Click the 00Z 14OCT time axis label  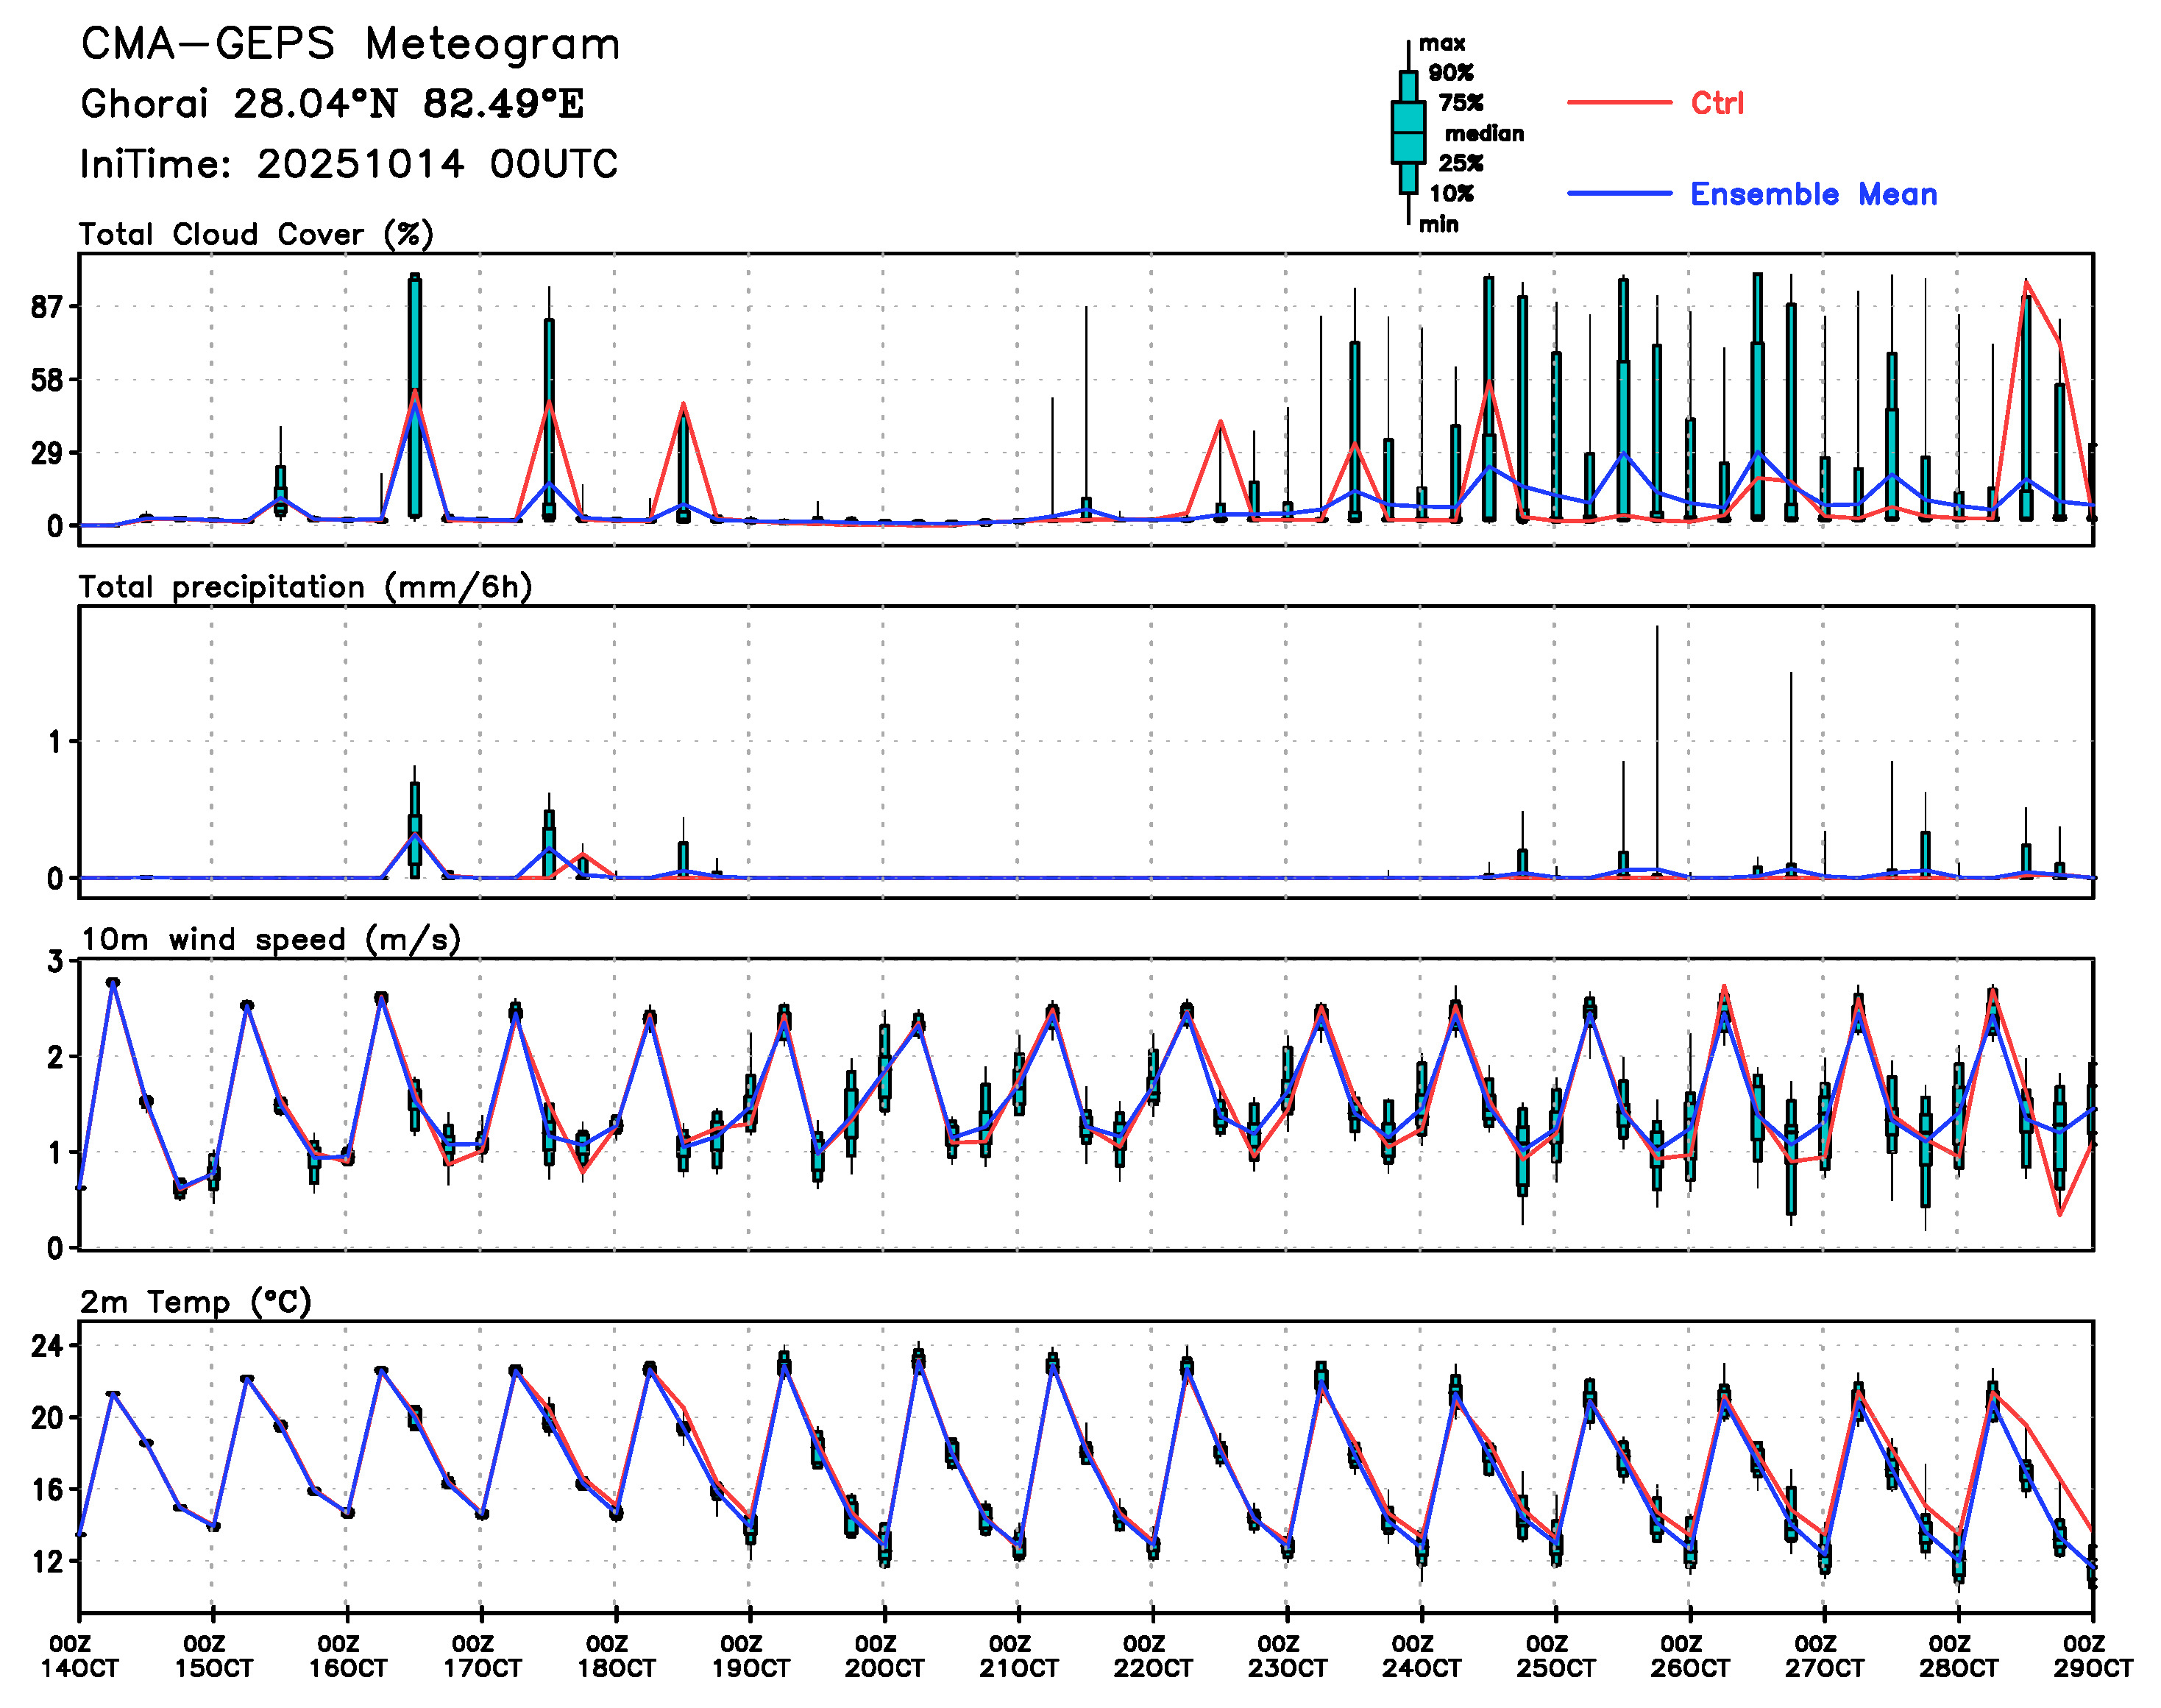point(79,1656)
